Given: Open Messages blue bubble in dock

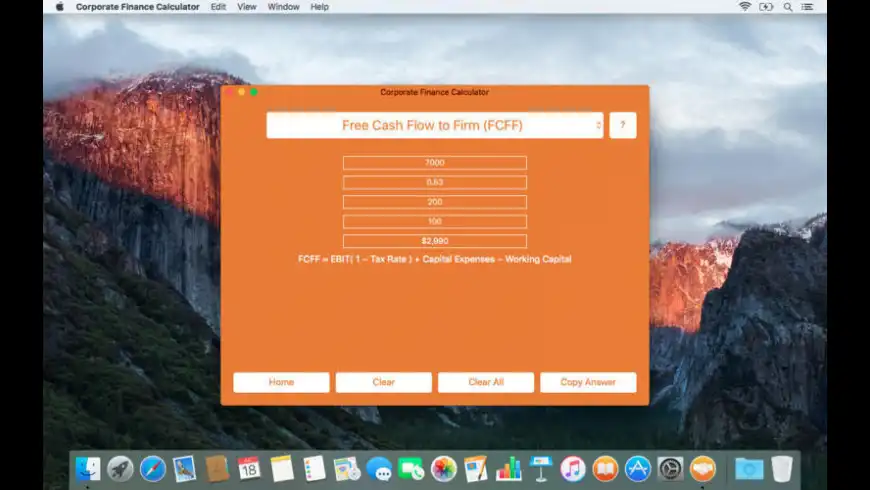Looking at the screenshot, I should (x=379, y=469).
